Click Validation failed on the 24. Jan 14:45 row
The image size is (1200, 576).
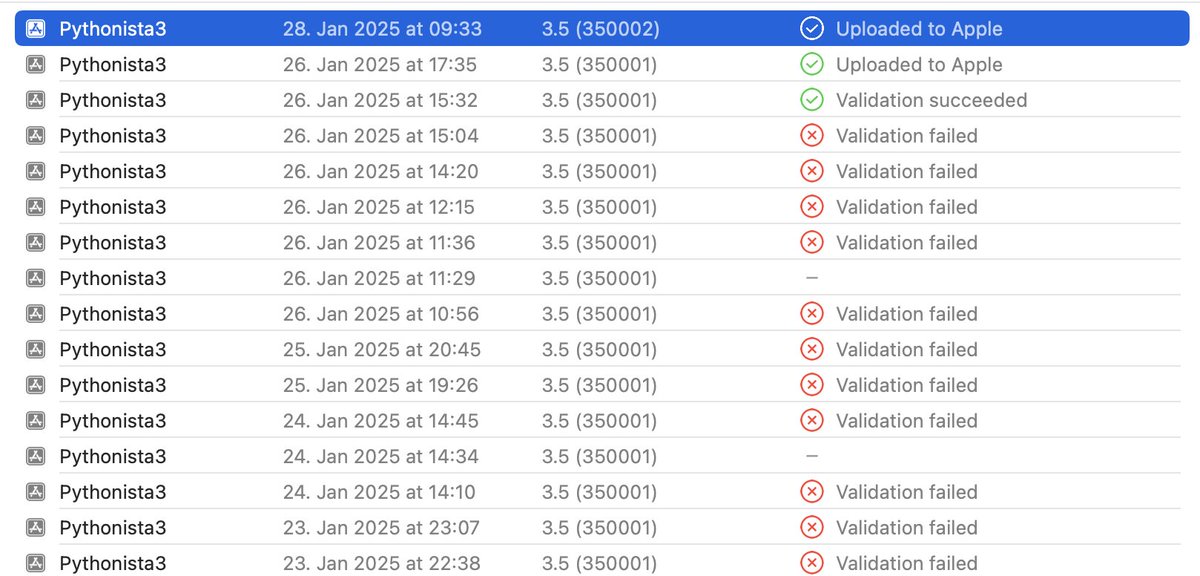click(907, 421)
